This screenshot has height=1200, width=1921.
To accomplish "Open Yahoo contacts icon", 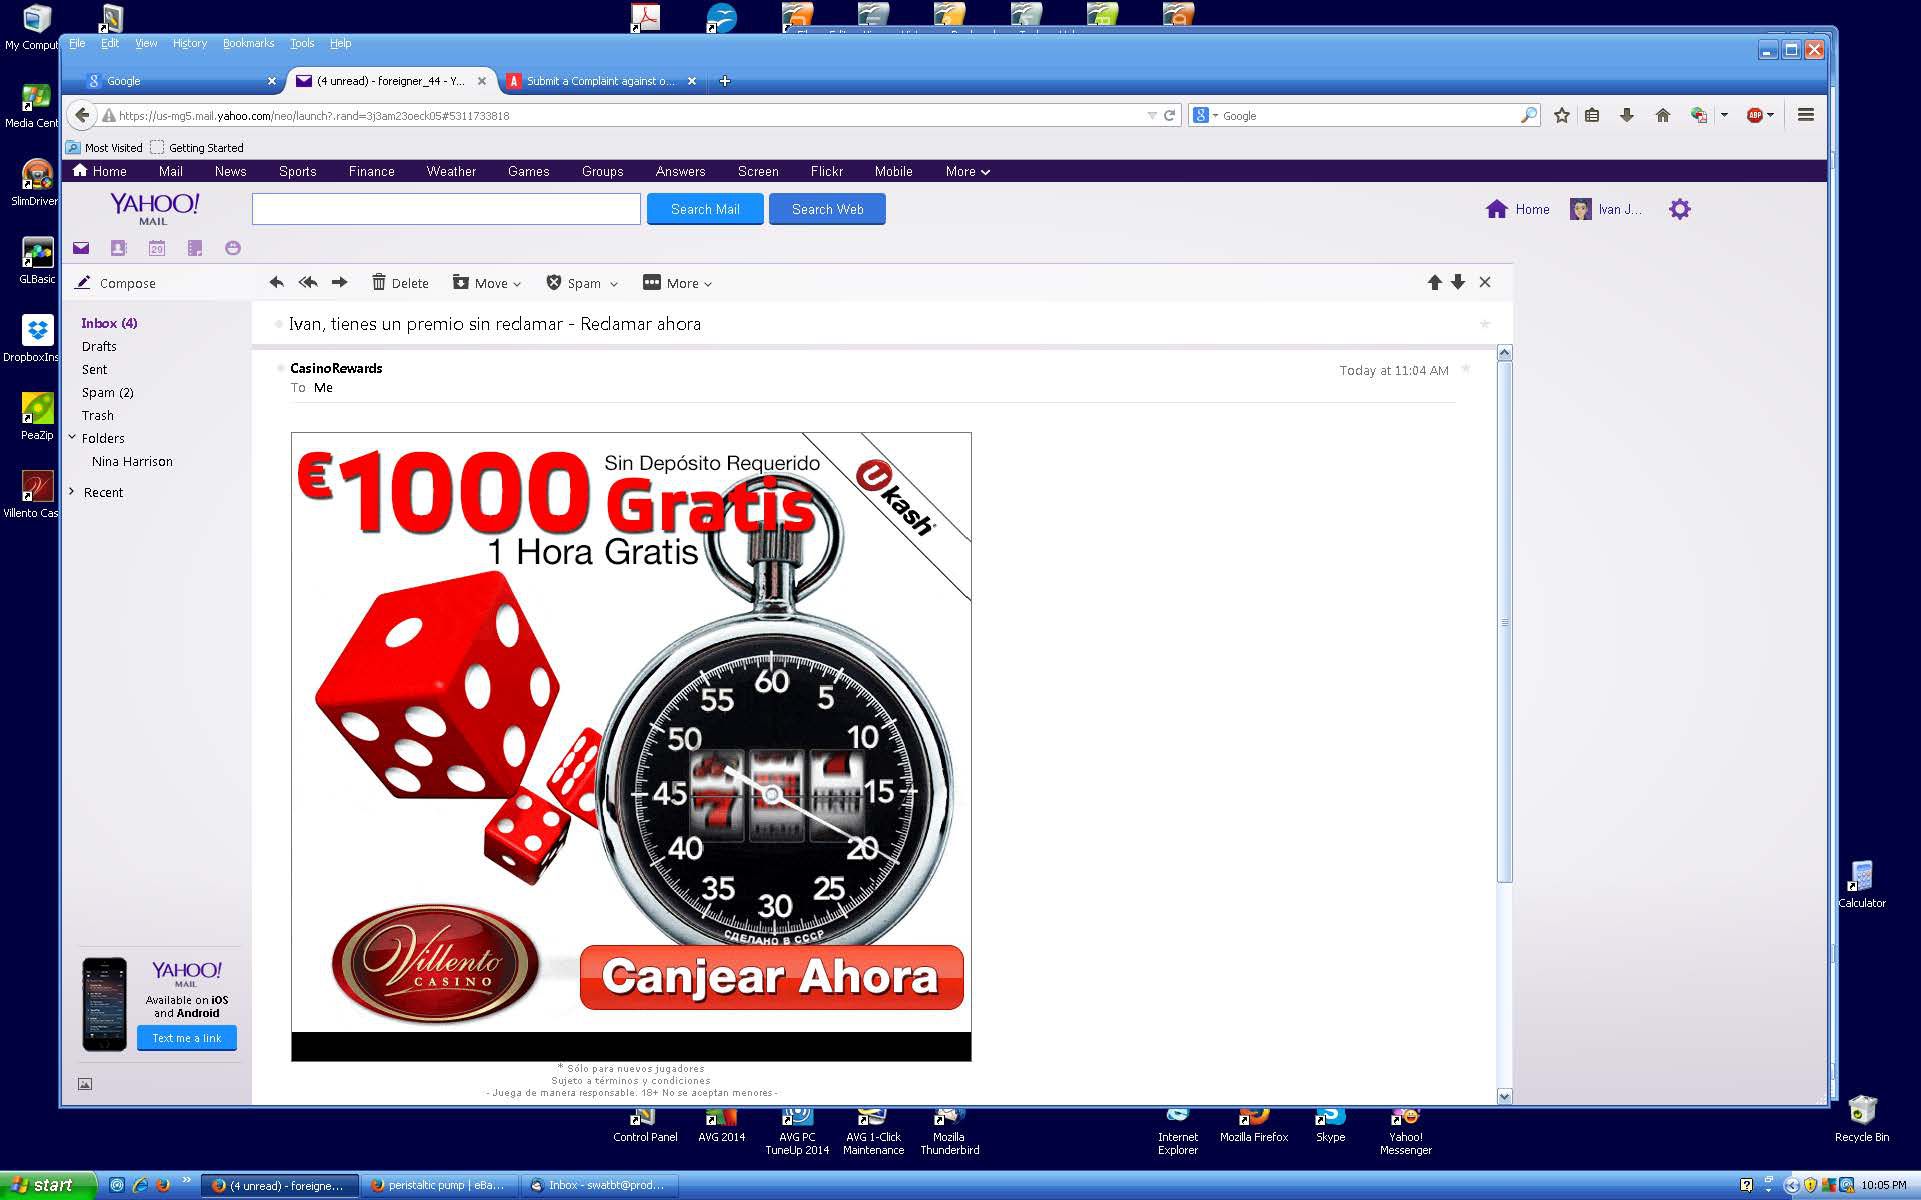I will (x=118, y=248).
